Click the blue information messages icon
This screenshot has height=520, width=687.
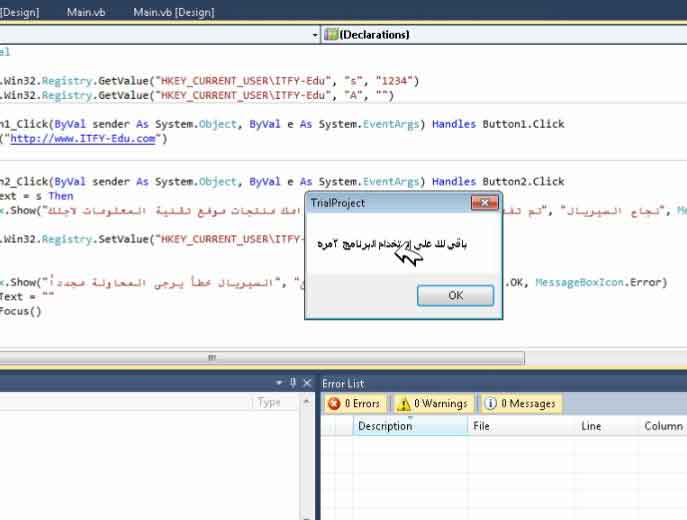pyautogui.click(x=491, y=404)
